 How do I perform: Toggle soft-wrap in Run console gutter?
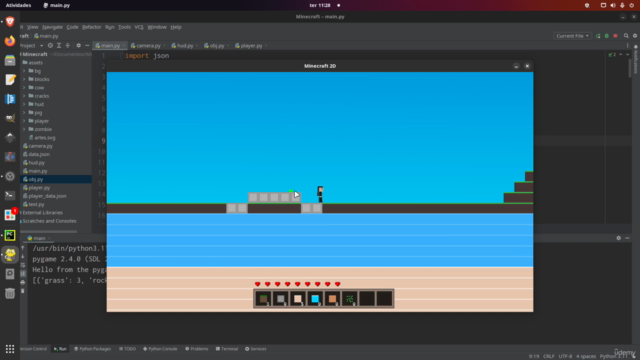[23, 265]
